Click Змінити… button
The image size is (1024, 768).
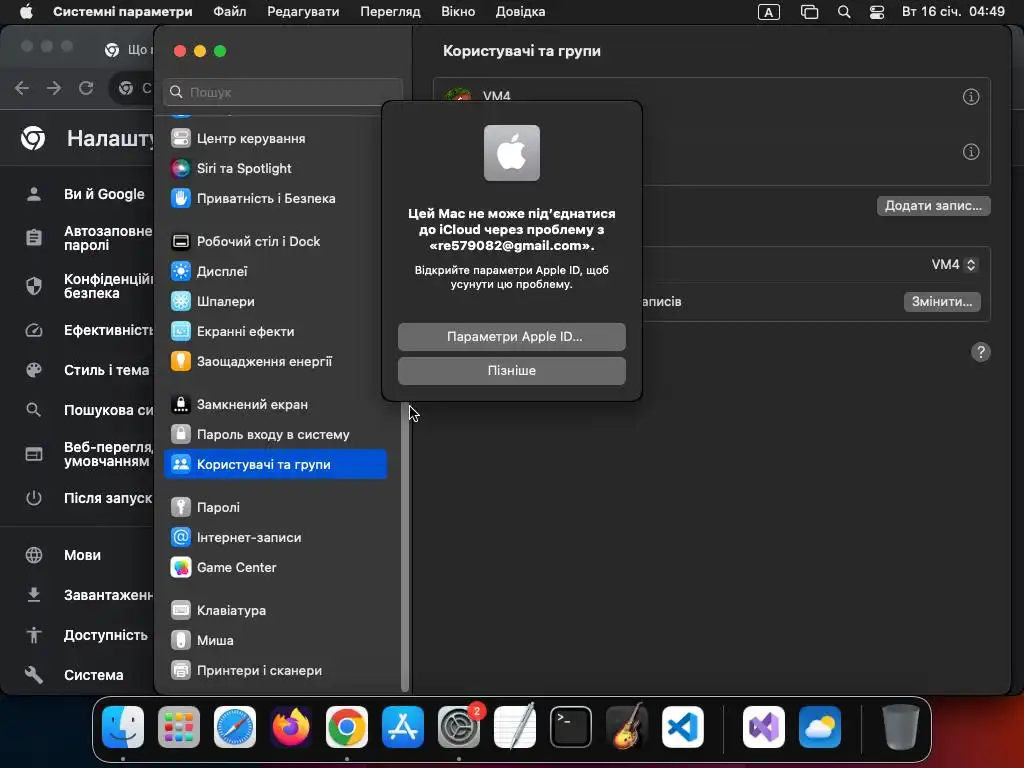942,302
